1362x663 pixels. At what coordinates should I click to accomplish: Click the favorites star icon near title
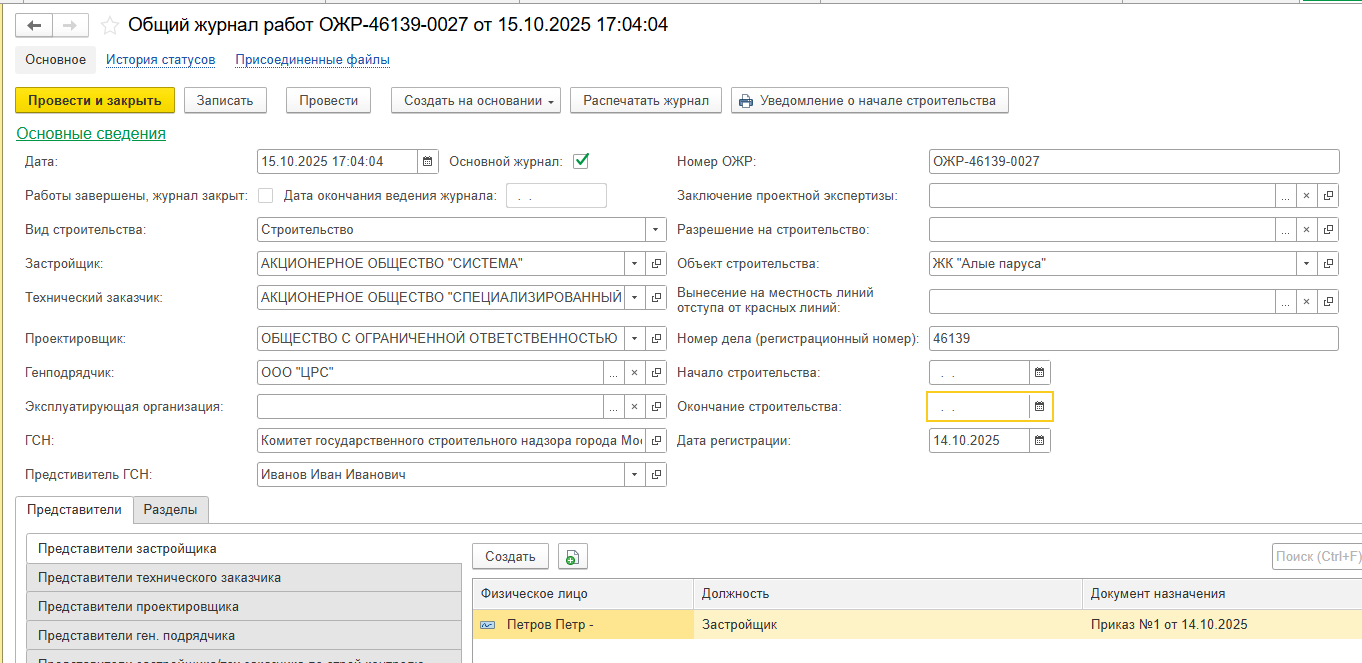(x=110, y=26)
